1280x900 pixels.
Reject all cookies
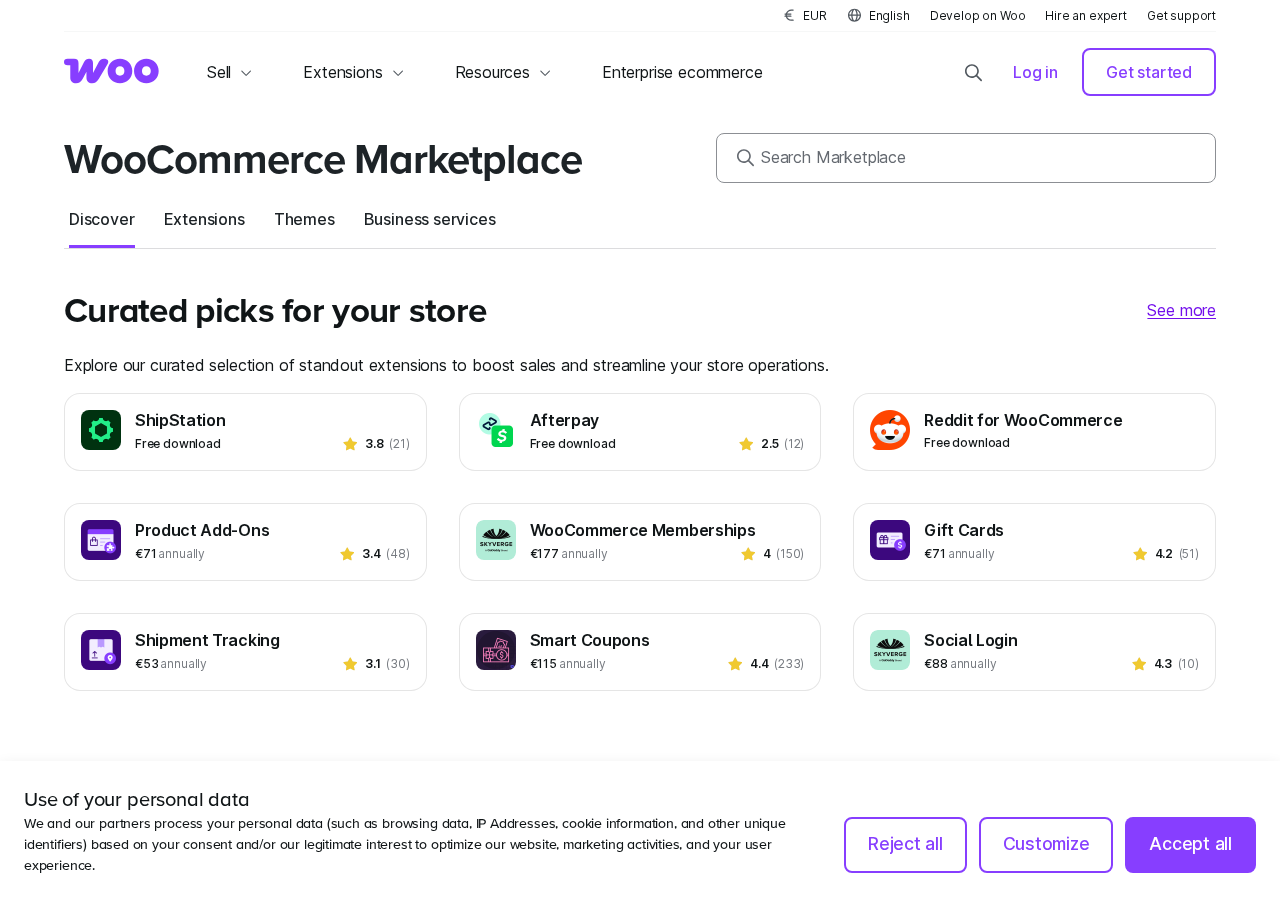[x=905, y=844]
